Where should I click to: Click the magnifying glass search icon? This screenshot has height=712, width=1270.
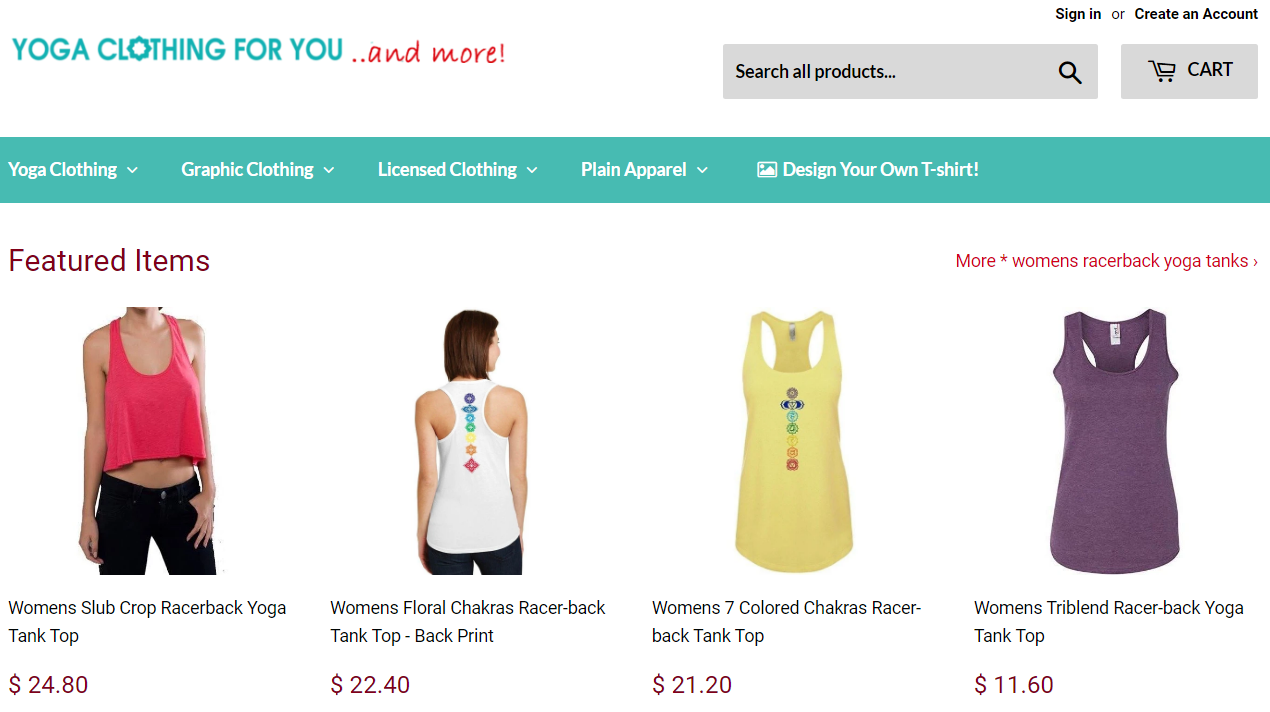(1070, 72)
